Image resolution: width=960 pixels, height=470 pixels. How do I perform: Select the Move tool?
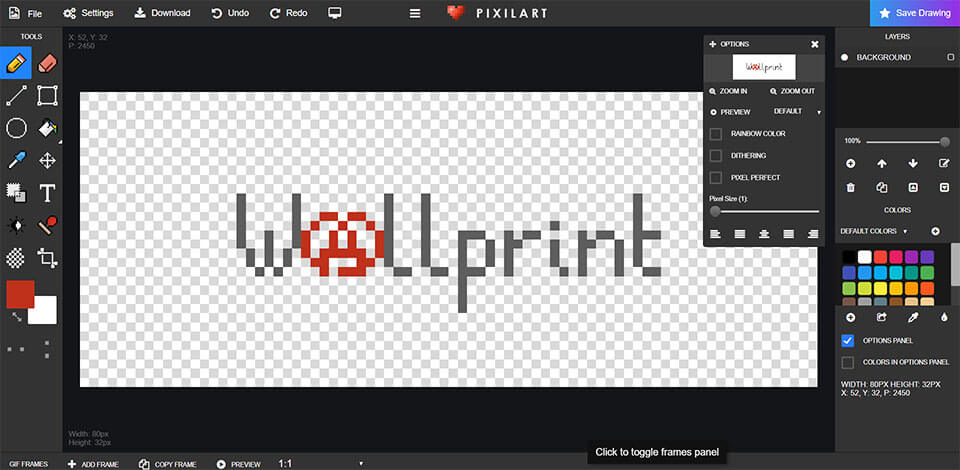point(47,161)
